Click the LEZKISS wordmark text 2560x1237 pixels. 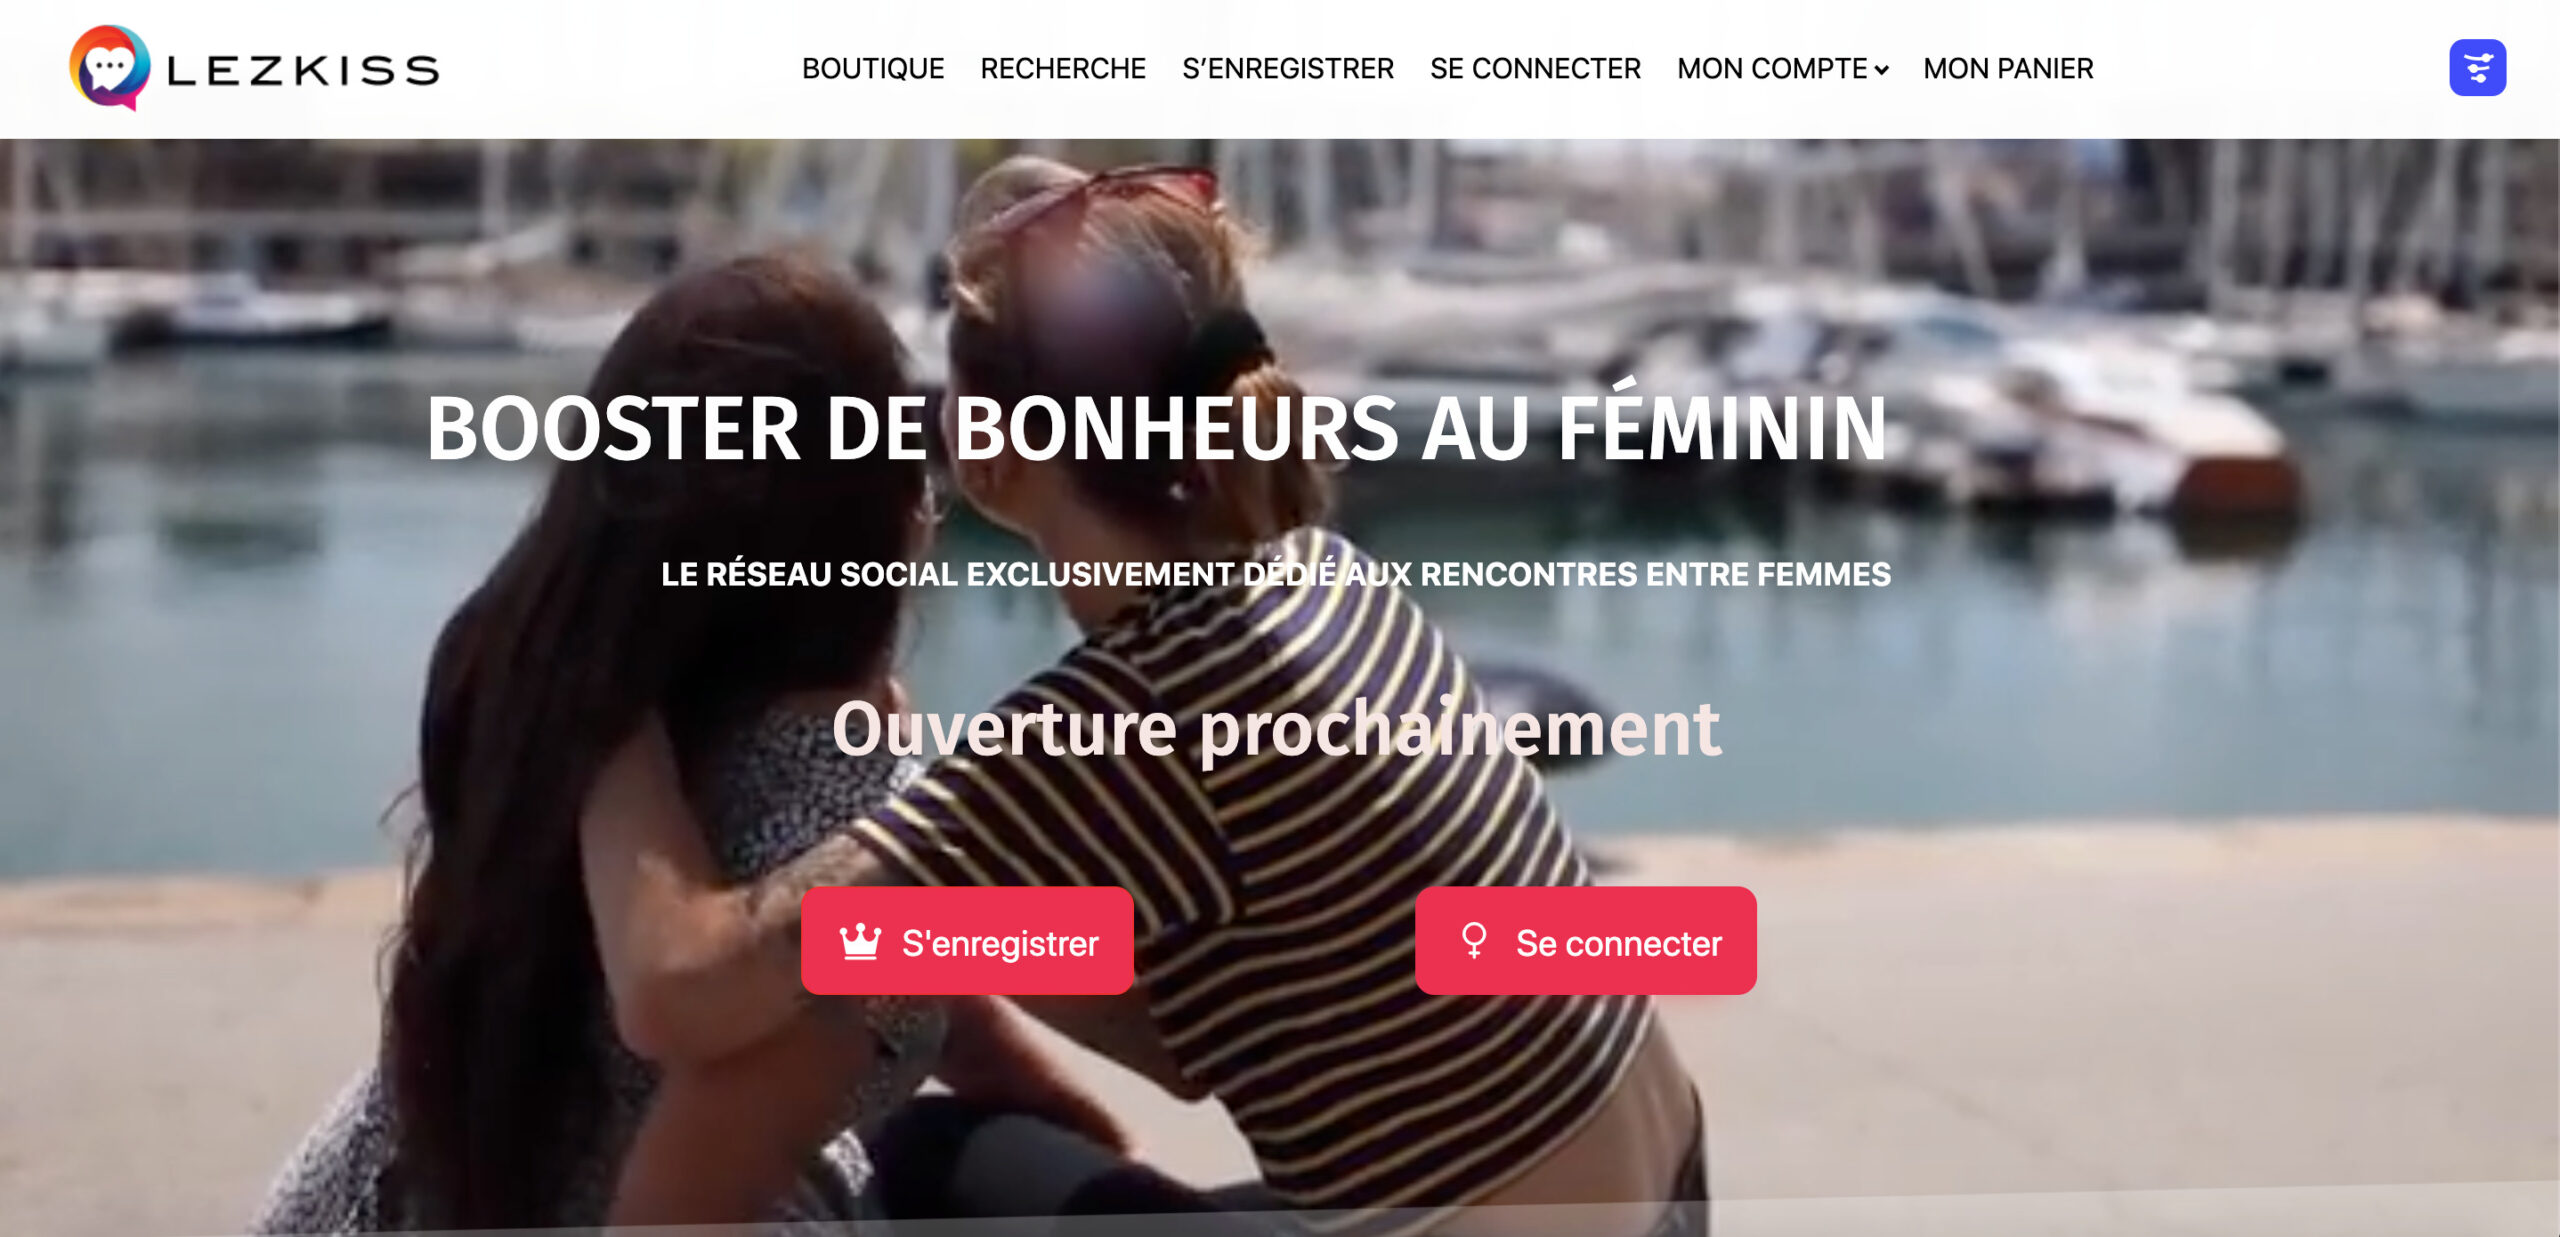pyautogui.click(x=303, y=70)
